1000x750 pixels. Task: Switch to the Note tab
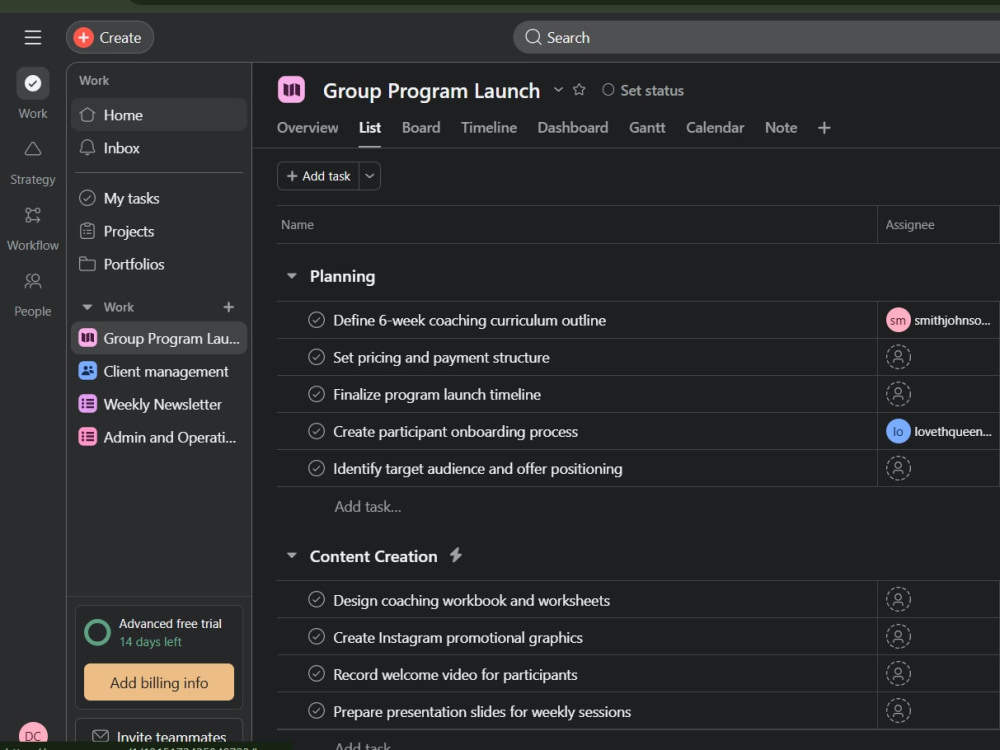[x=781, y=128]
